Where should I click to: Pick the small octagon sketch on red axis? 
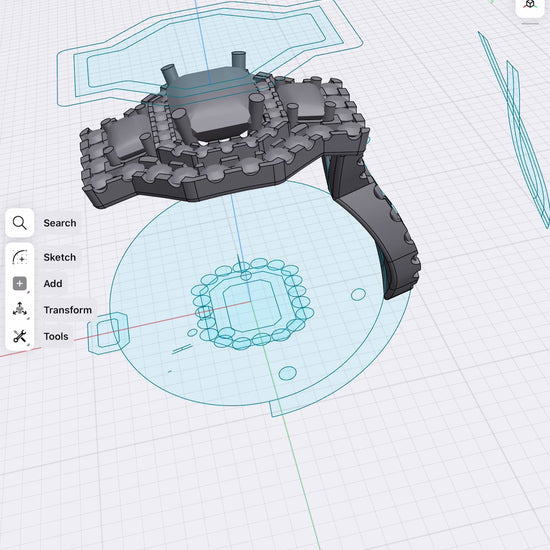tap(108, 333)
